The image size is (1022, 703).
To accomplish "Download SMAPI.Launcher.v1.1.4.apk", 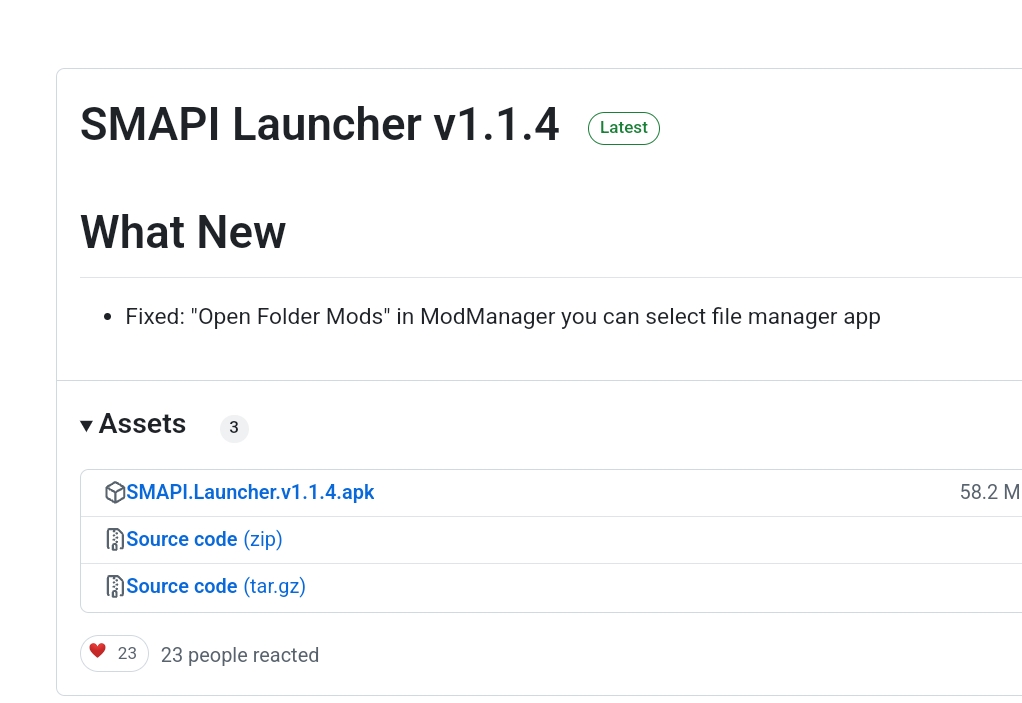I will [x=250, y=492].
